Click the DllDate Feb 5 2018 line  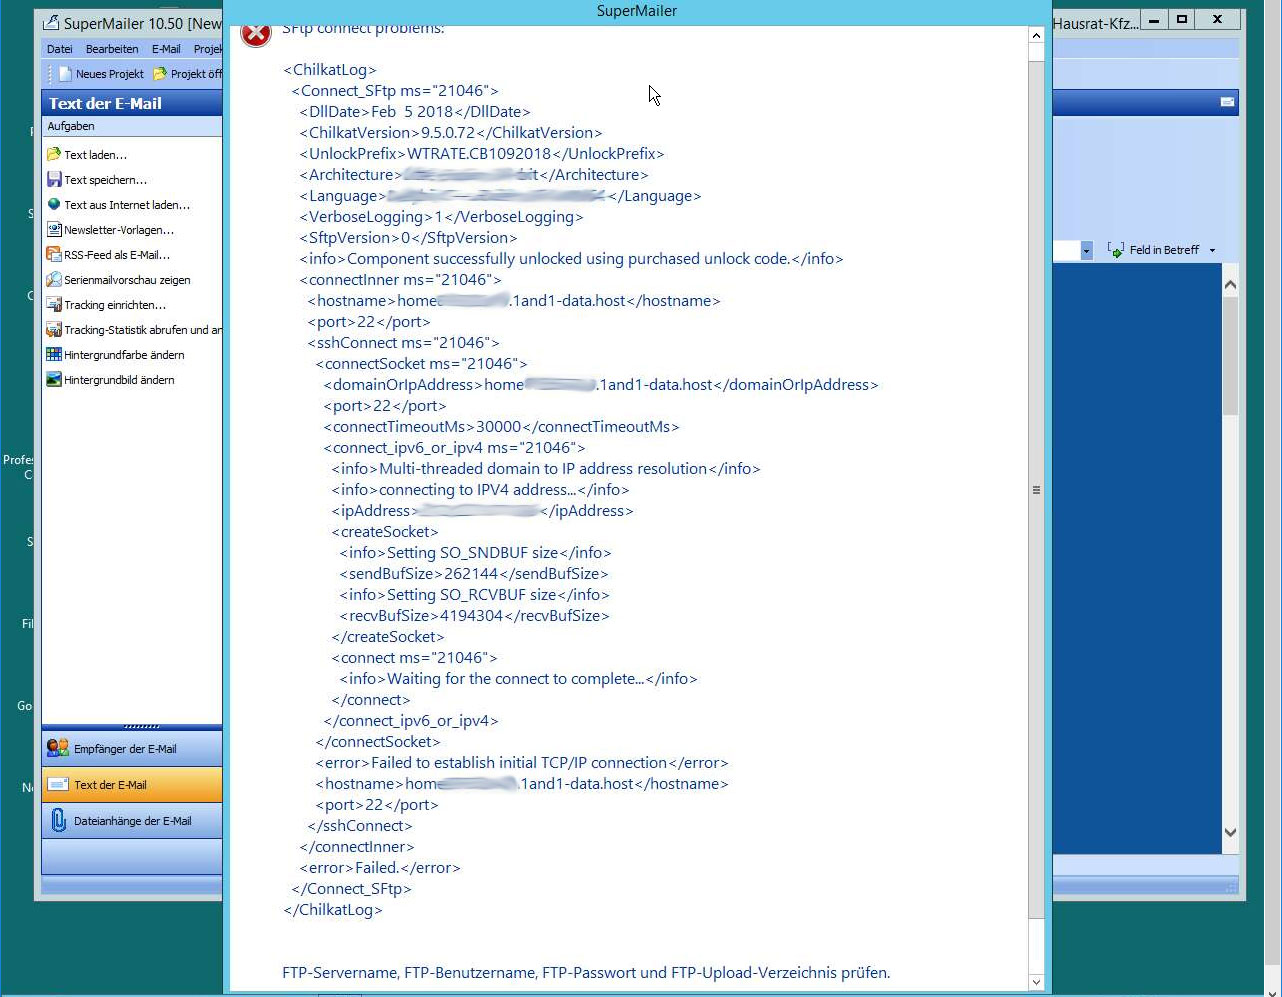(x=415, y=112)
